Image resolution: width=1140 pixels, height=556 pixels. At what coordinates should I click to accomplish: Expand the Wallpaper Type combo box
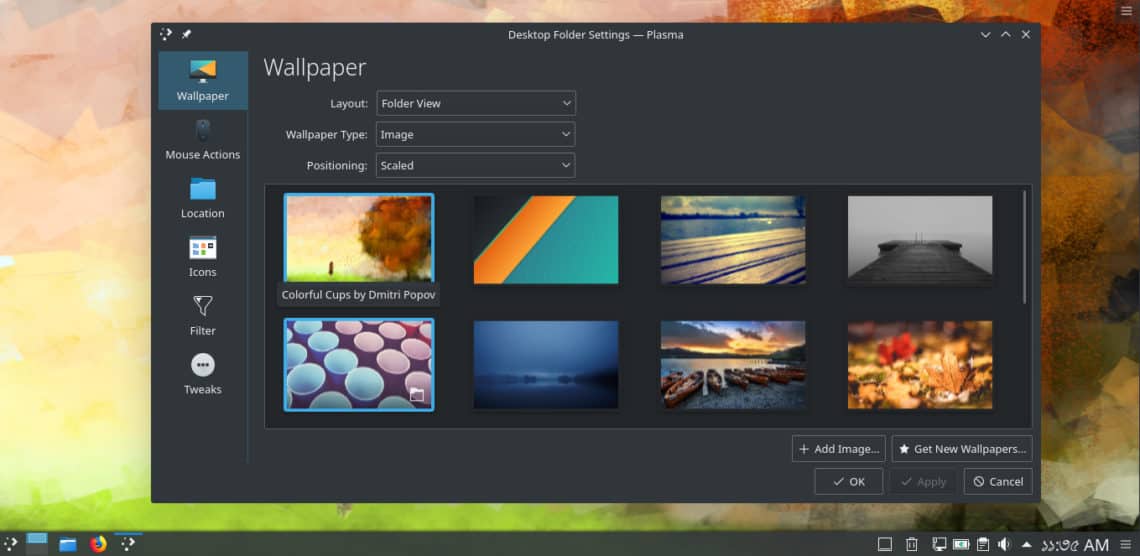coord(476,134)
